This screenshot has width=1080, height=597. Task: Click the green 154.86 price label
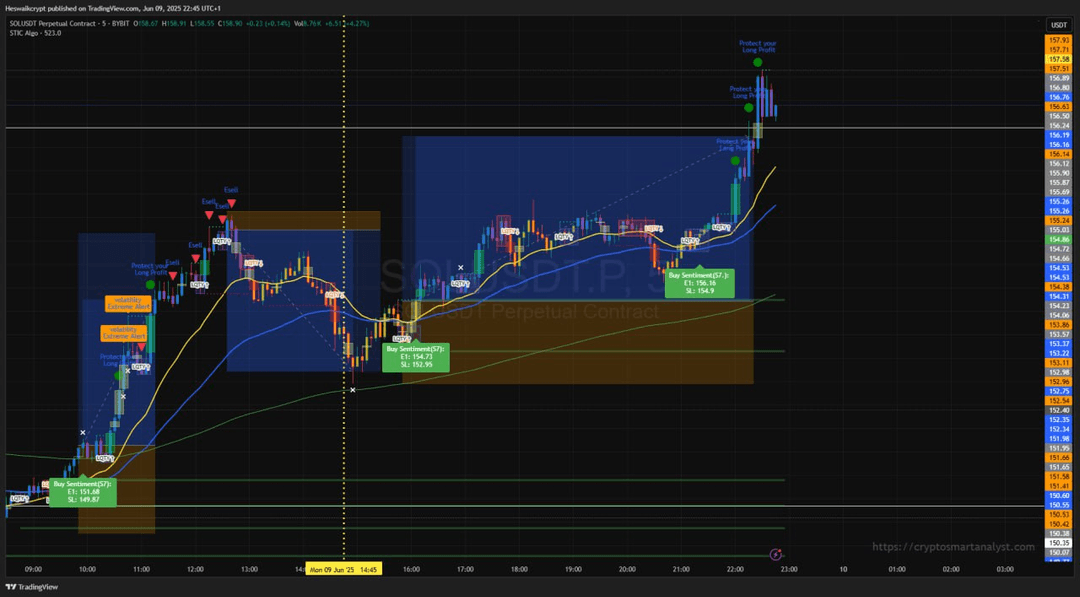pyautogui.click(x=1059, y=240)
